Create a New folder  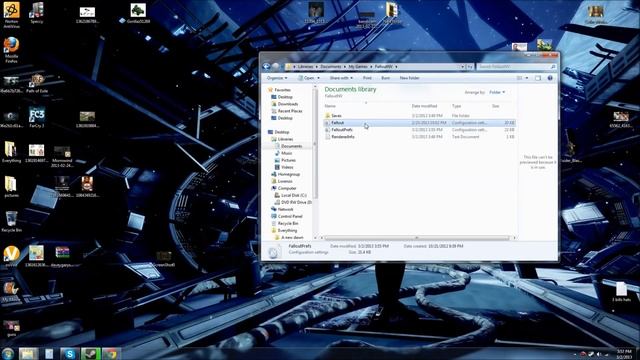tap(409, 78)
